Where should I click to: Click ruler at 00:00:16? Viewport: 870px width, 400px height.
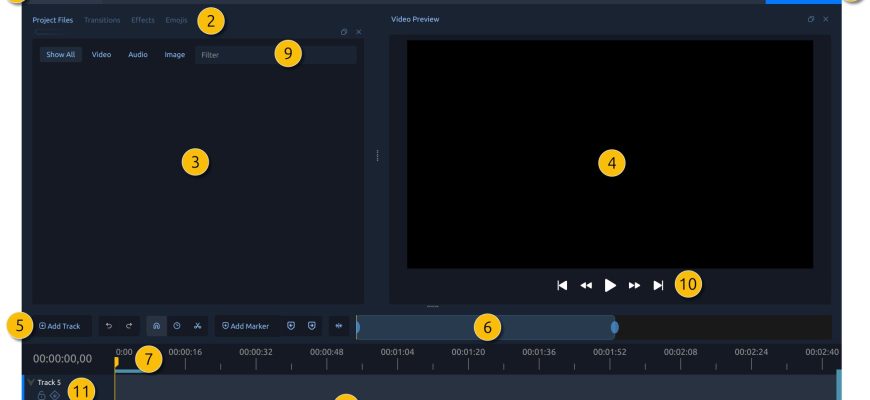185,352
